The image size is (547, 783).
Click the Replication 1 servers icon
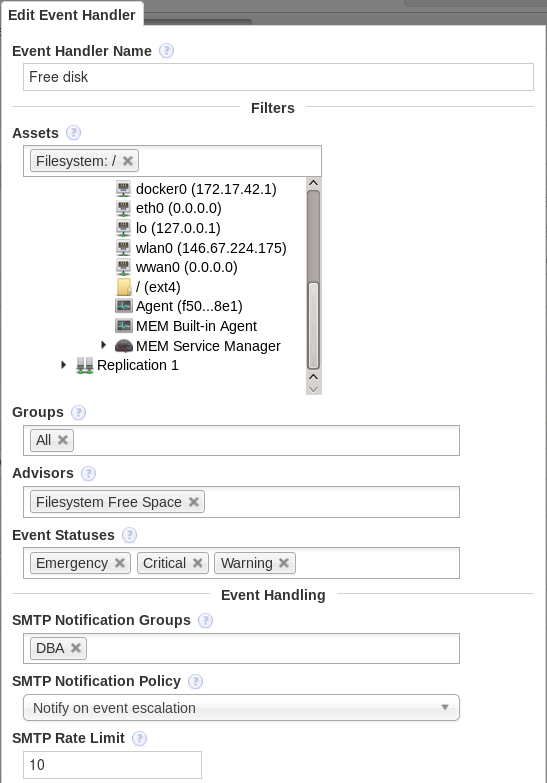pos(85,366)
